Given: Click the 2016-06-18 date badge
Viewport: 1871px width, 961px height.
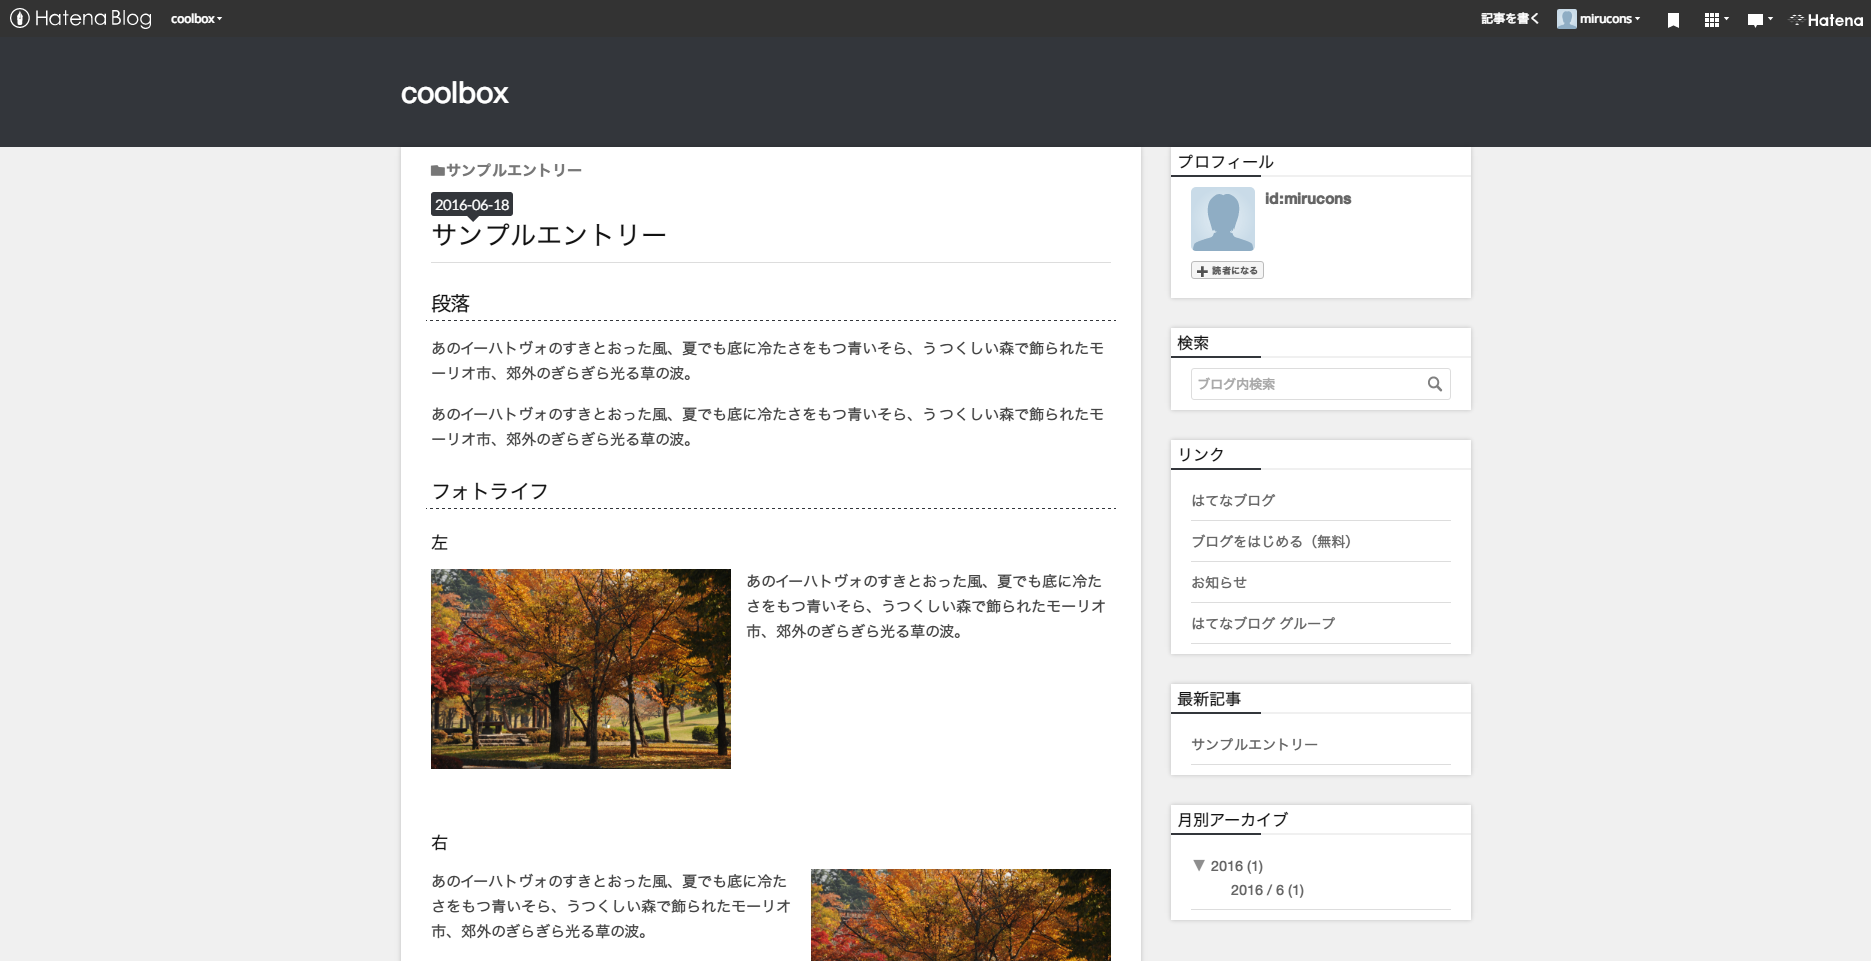Looking at the screenshot, I should (472, 205).
